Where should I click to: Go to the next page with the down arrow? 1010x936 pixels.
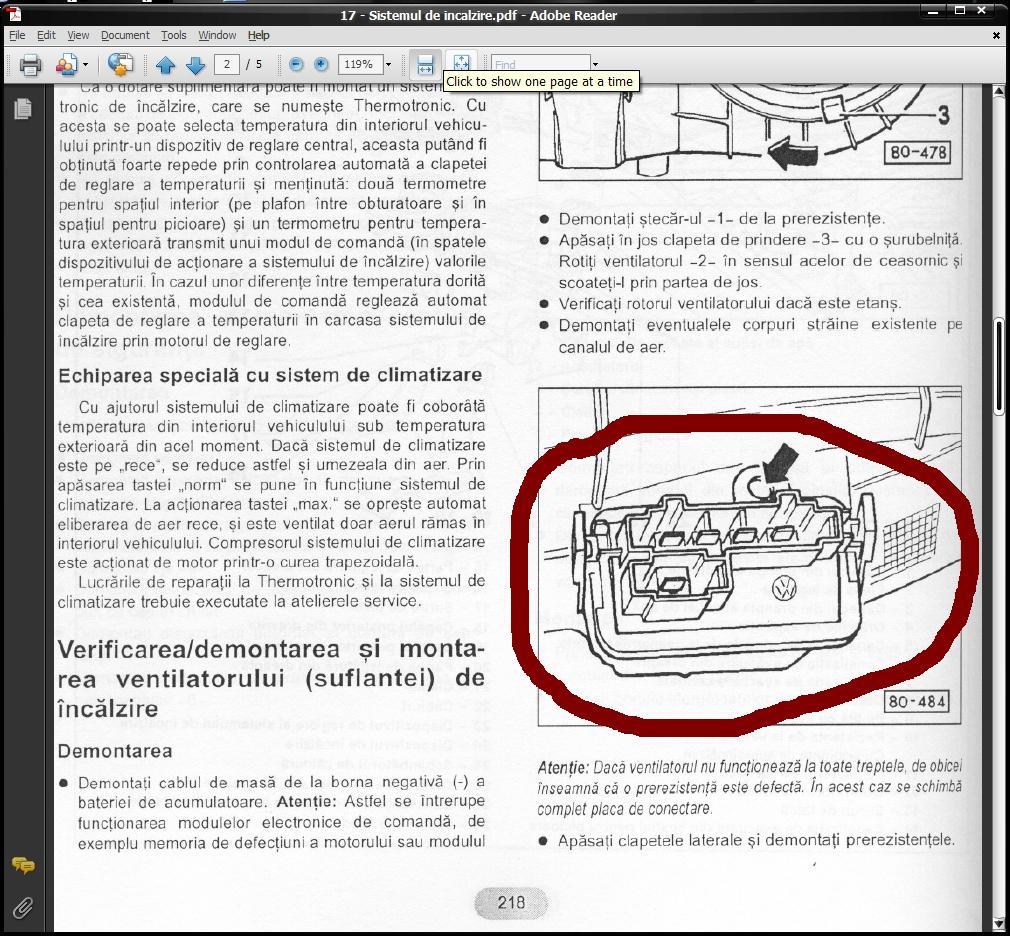(195, 64)
